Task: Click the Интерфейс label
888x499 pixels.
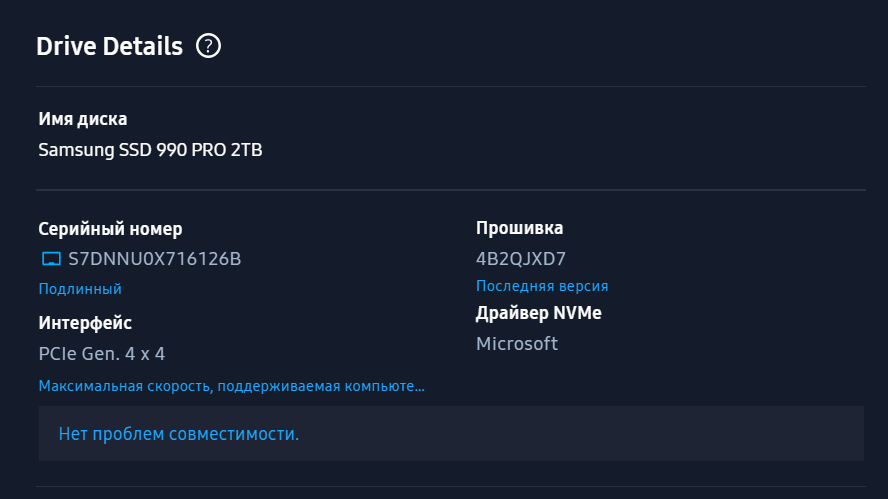Action: click(85, 323)
